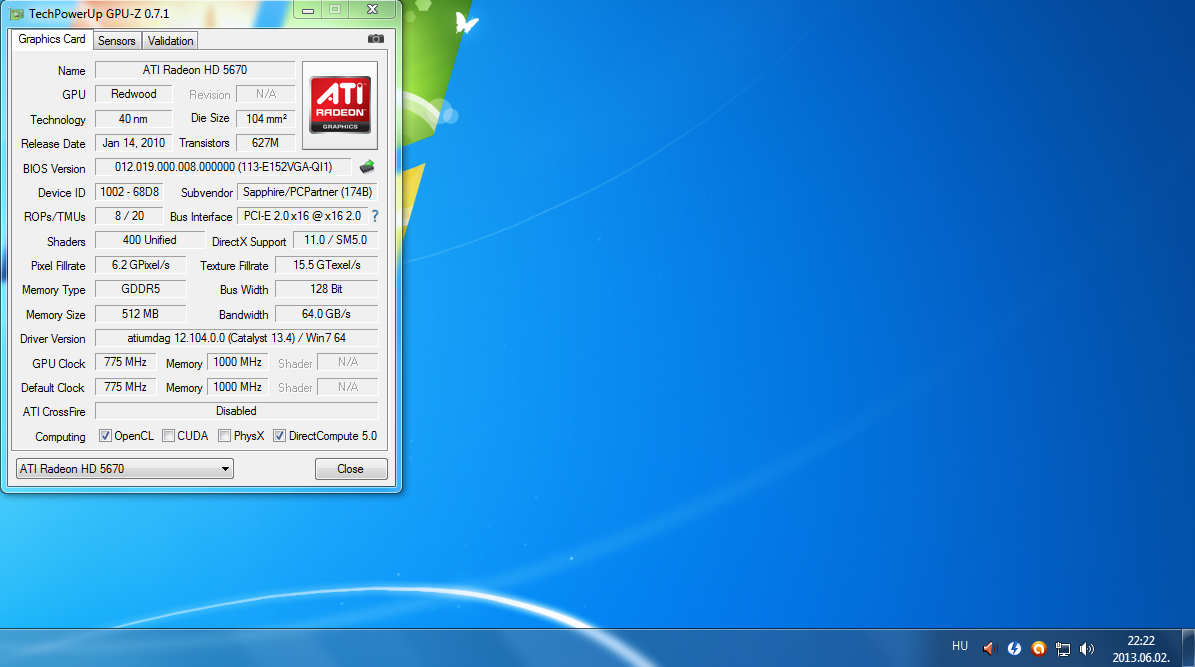
Task: Open the taskbar clock showing 22:22
Action: pyautogui.click(x=1141, y=649)
